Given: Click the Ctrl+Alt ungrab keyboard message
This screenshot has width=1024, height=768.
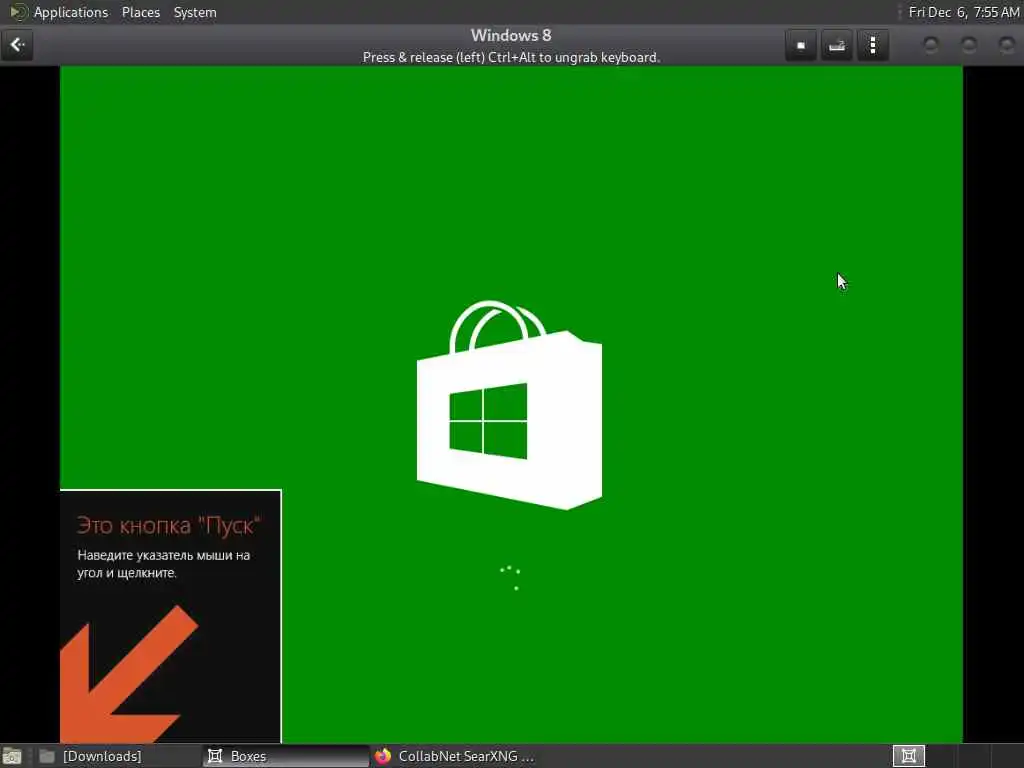Looking at the screenshot, I should coord(511,57).
